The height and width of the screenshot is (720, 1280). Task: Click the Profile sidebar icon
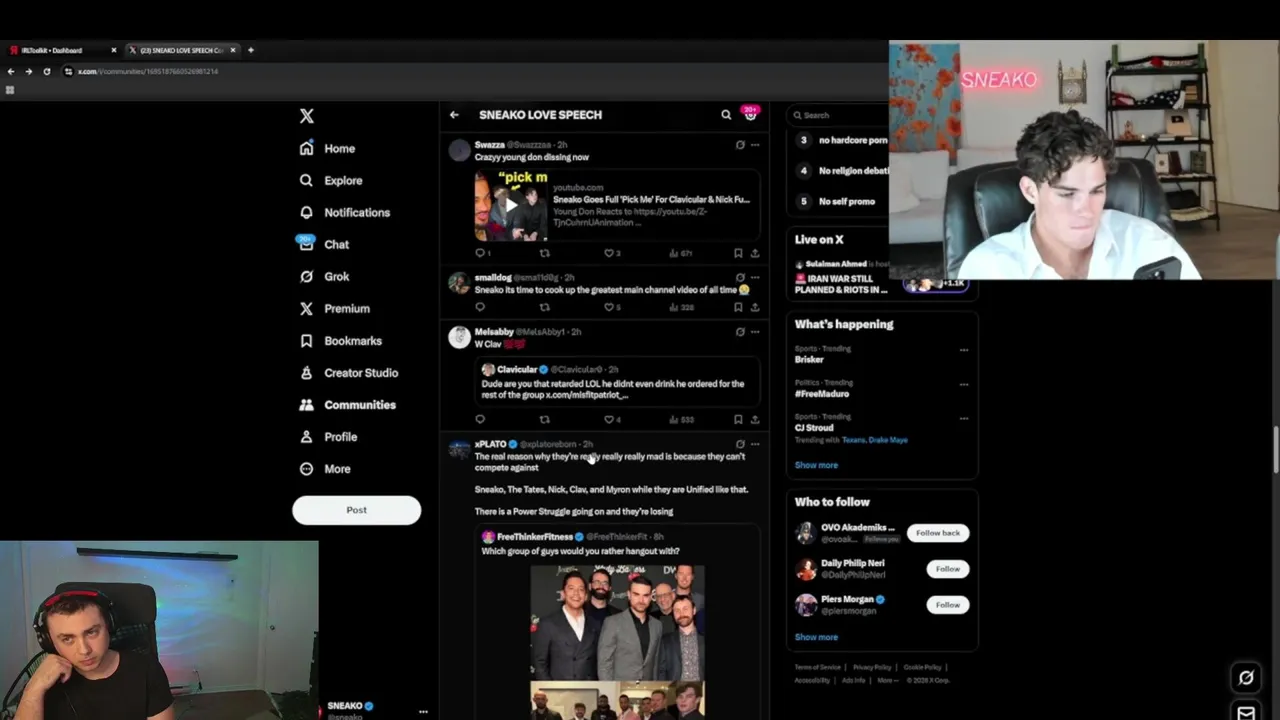coord(306,436)
